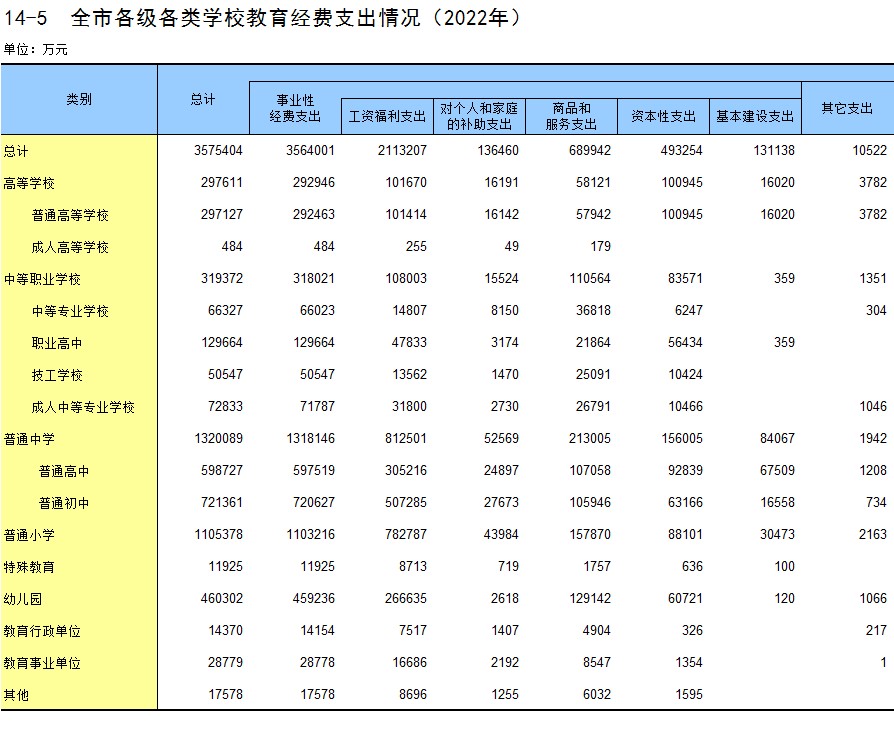894x743 pixels.
Task: Click the 中等职业学校 row label
Action: (x=42, y=279)
